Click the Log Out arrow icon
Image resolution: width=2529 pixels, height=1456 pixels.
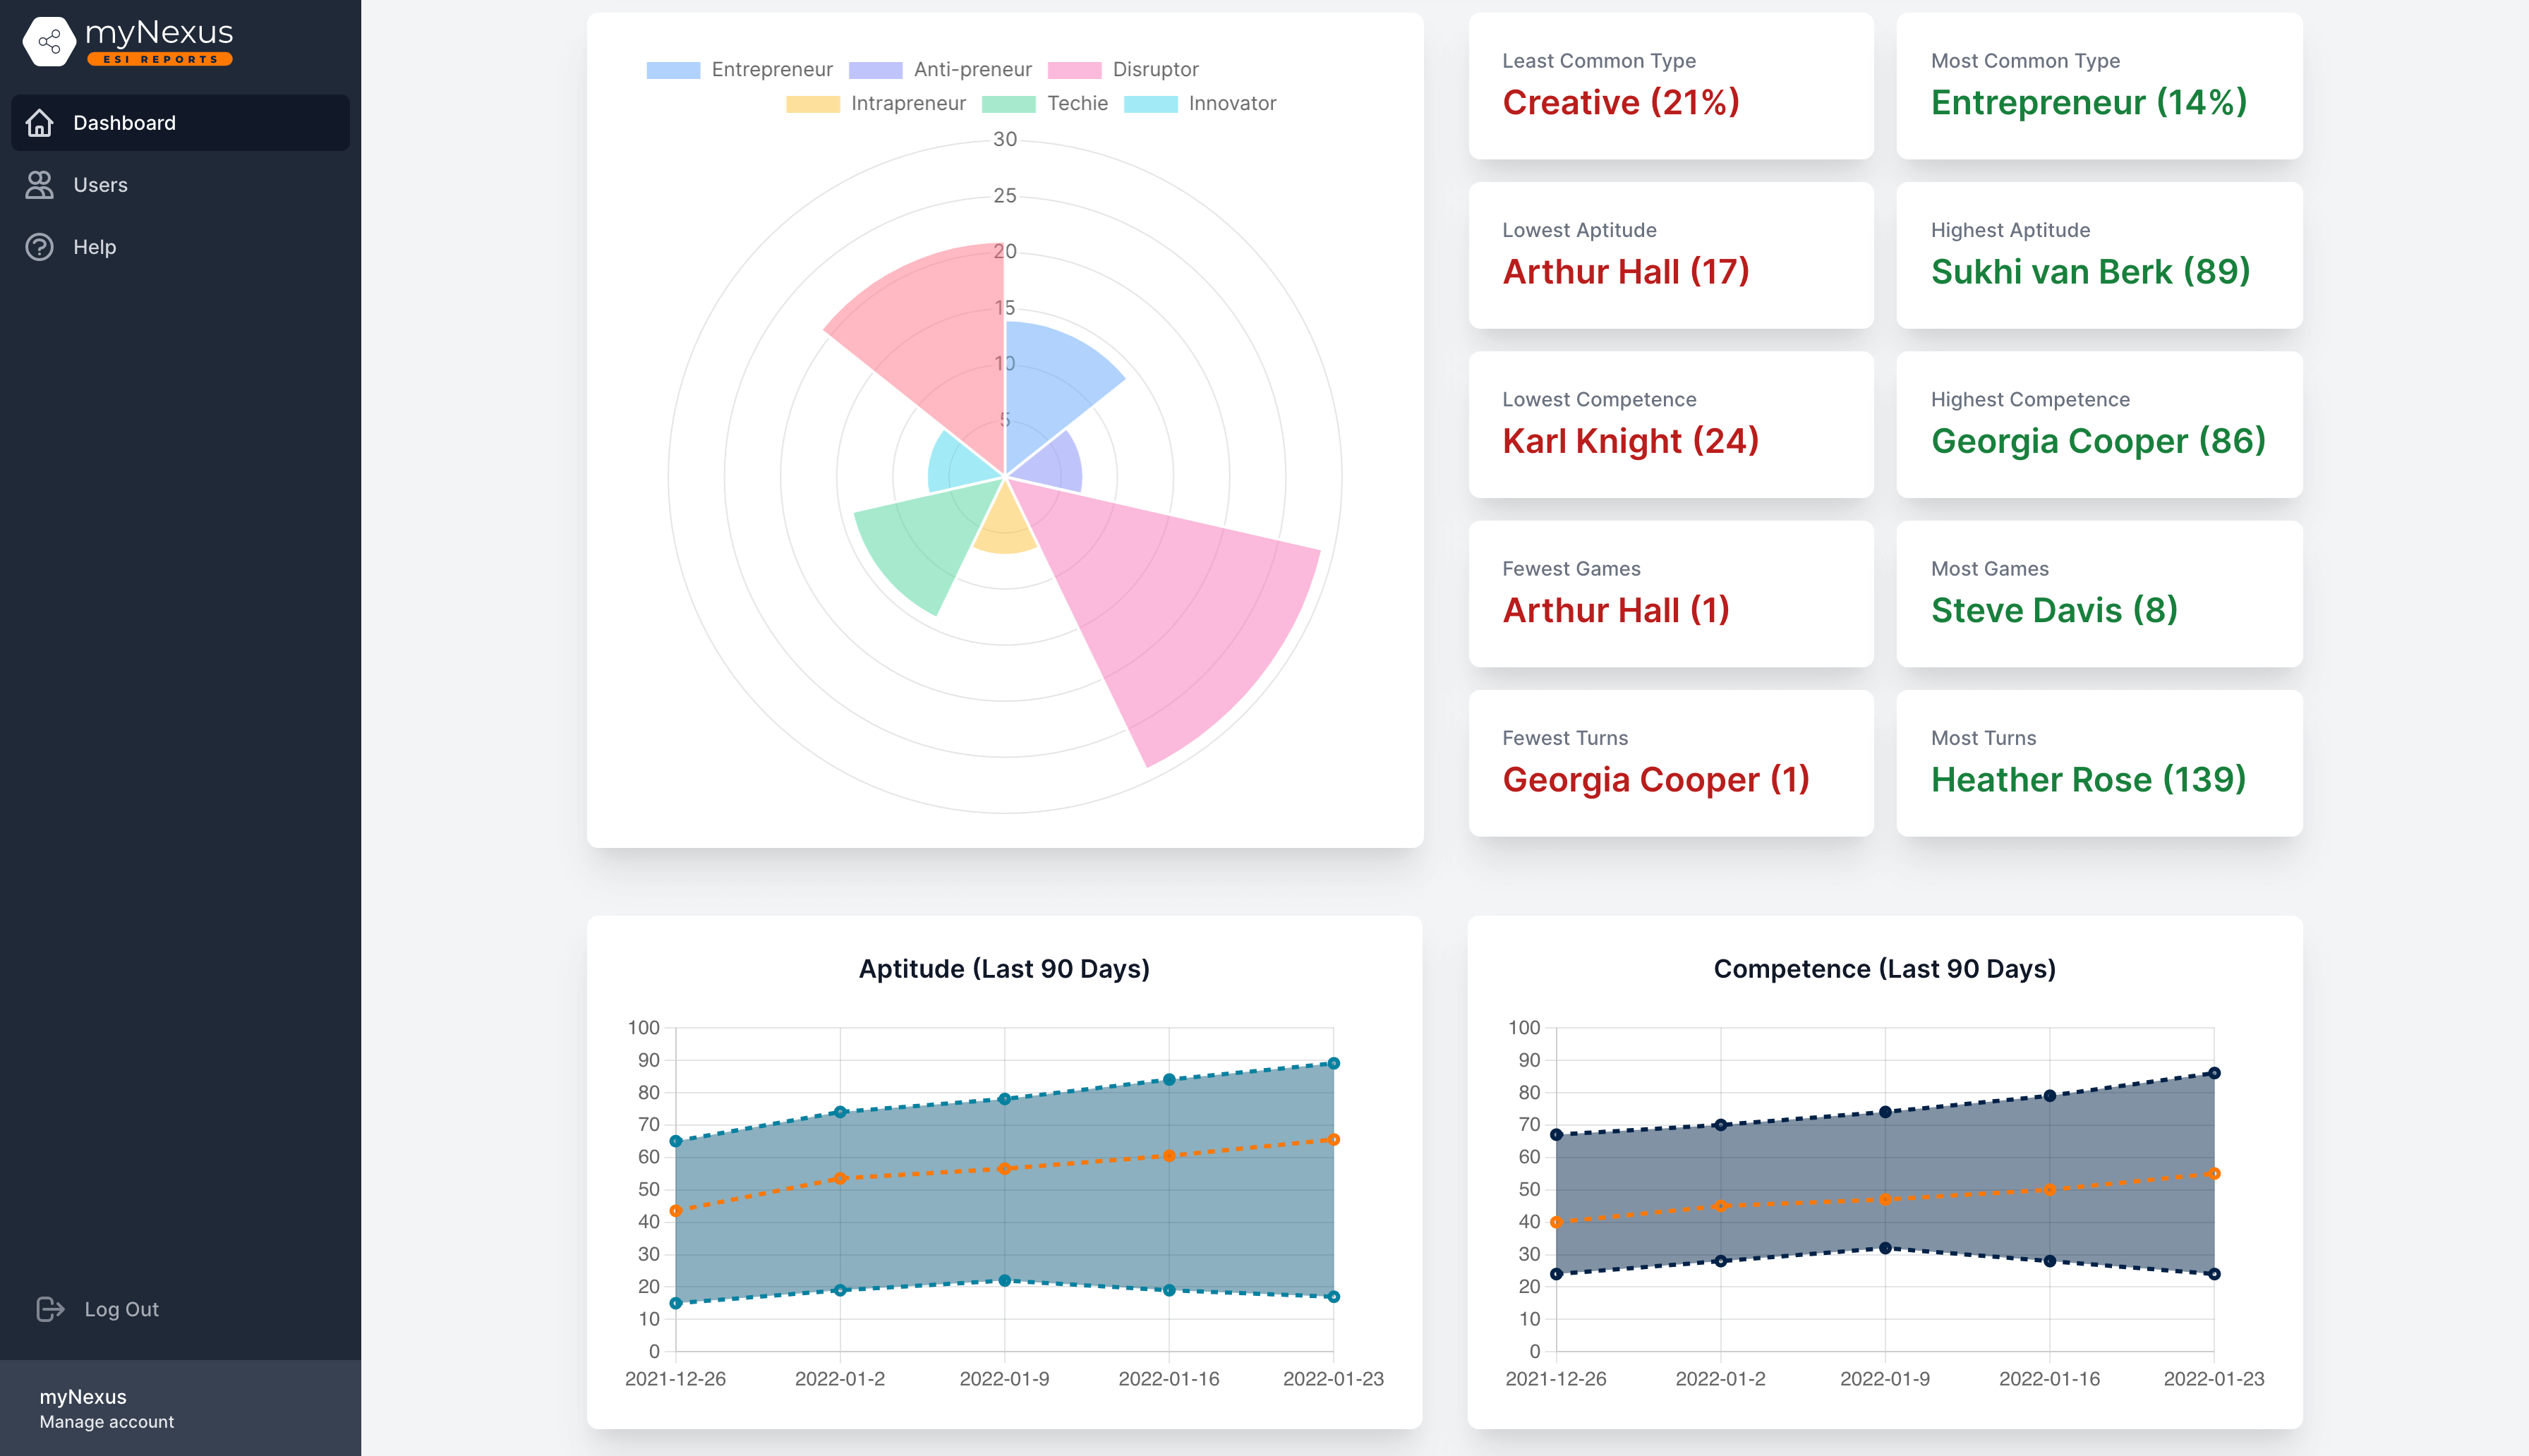point(50,1309)
